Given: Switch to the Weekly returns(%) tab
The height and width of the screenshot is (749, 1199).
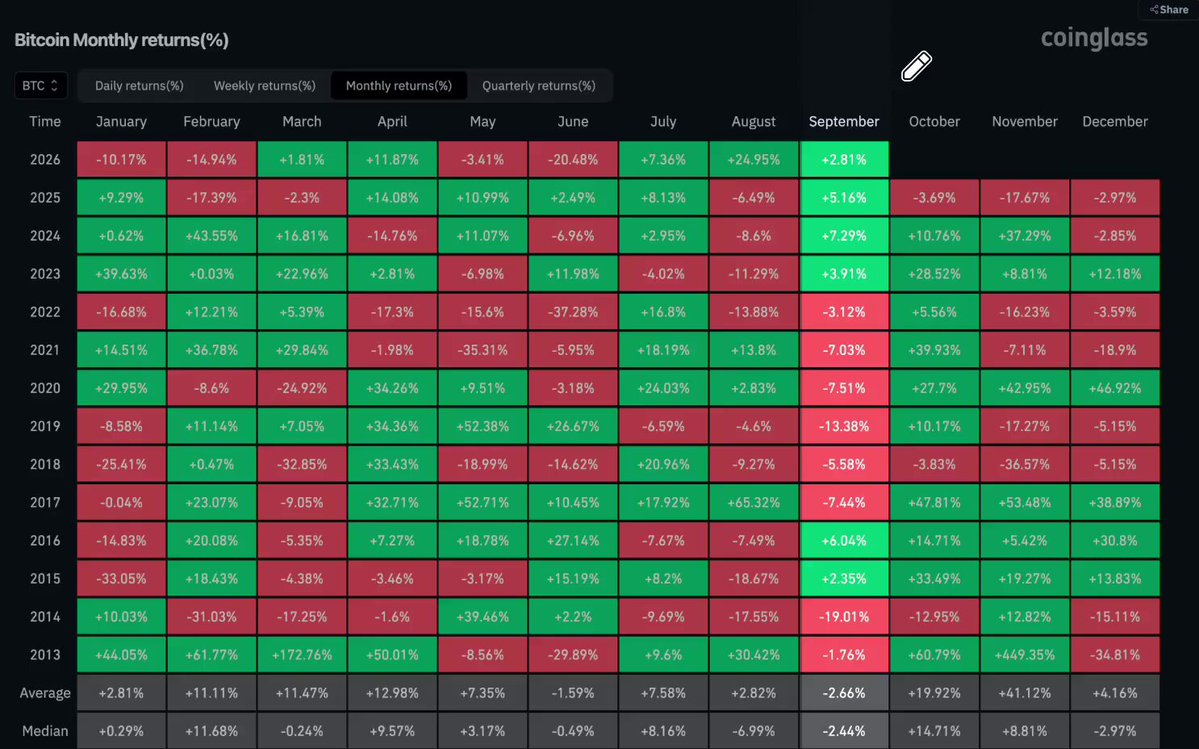Looking at the screenshot, I should point(265,86).
